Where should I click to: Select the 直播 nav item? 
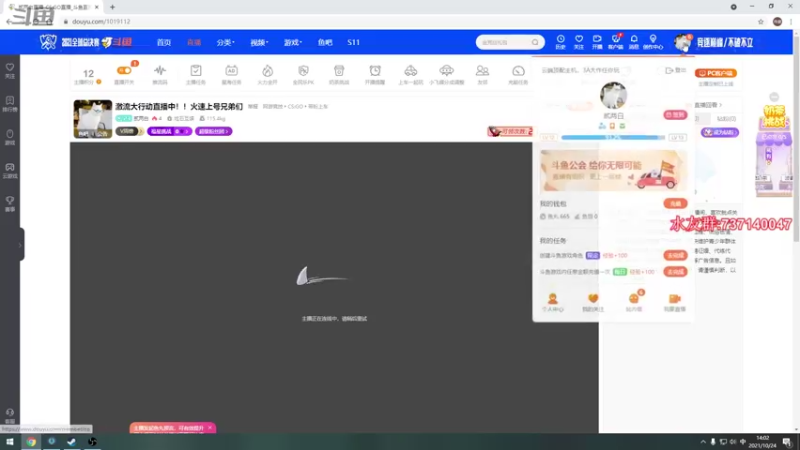coord(194,42)
